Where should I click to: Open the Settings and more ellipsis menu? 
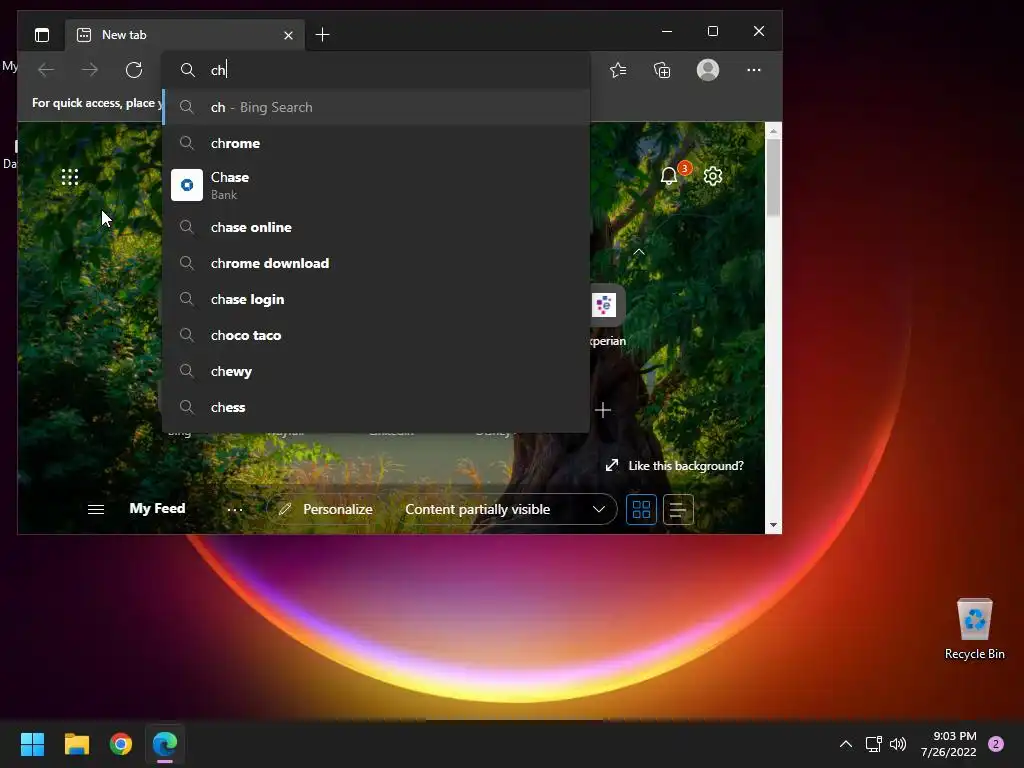[754, 70]
